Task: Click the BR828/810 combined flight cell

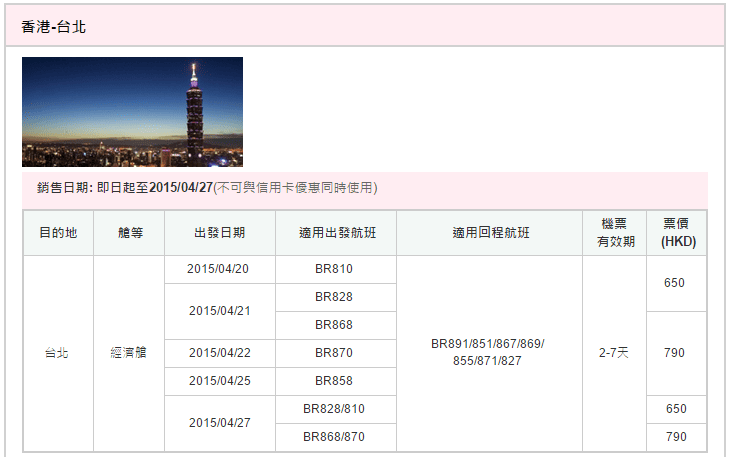Action: pos(334,409)
